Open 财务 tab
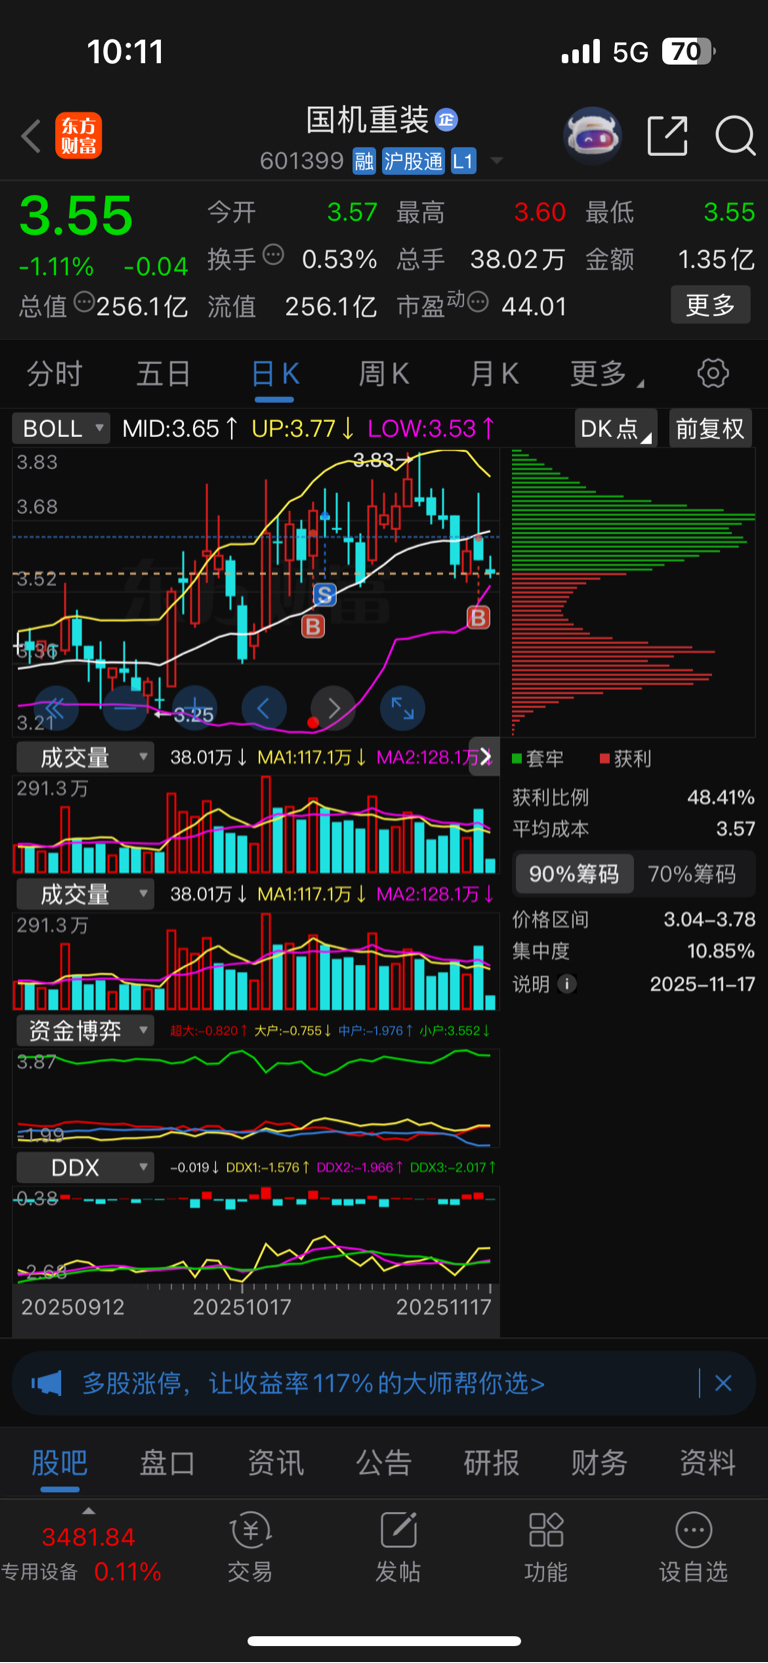Screen dimensions: 768x1663 coord(599,1463)
